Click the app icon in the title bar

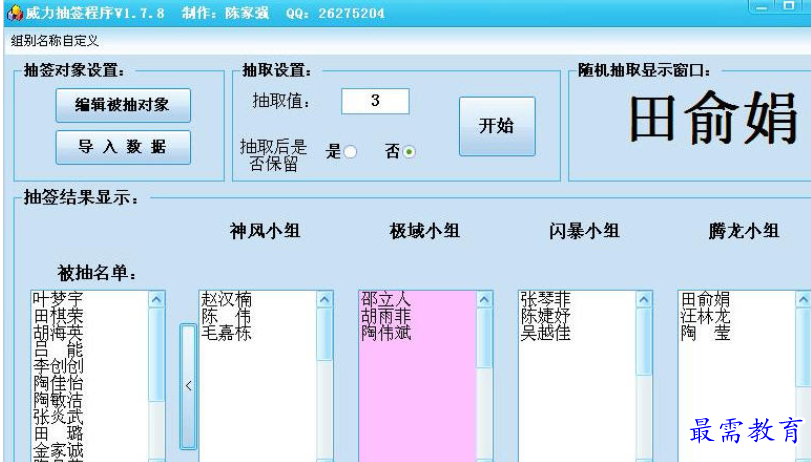15,12
